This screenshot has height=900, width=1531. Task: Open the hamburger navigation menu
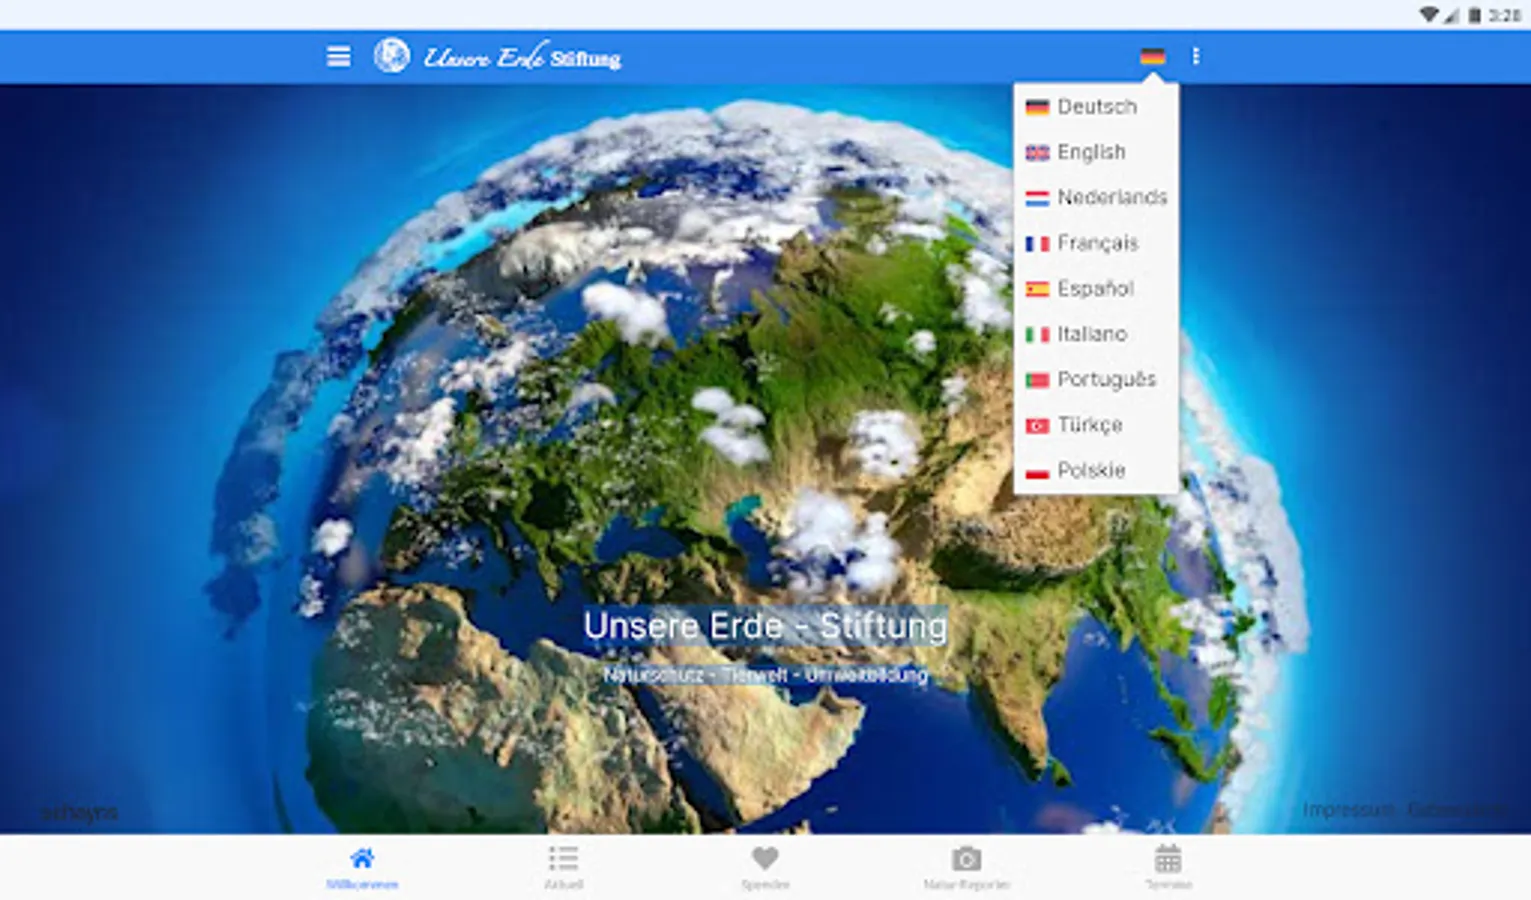(x=338, y=57)
